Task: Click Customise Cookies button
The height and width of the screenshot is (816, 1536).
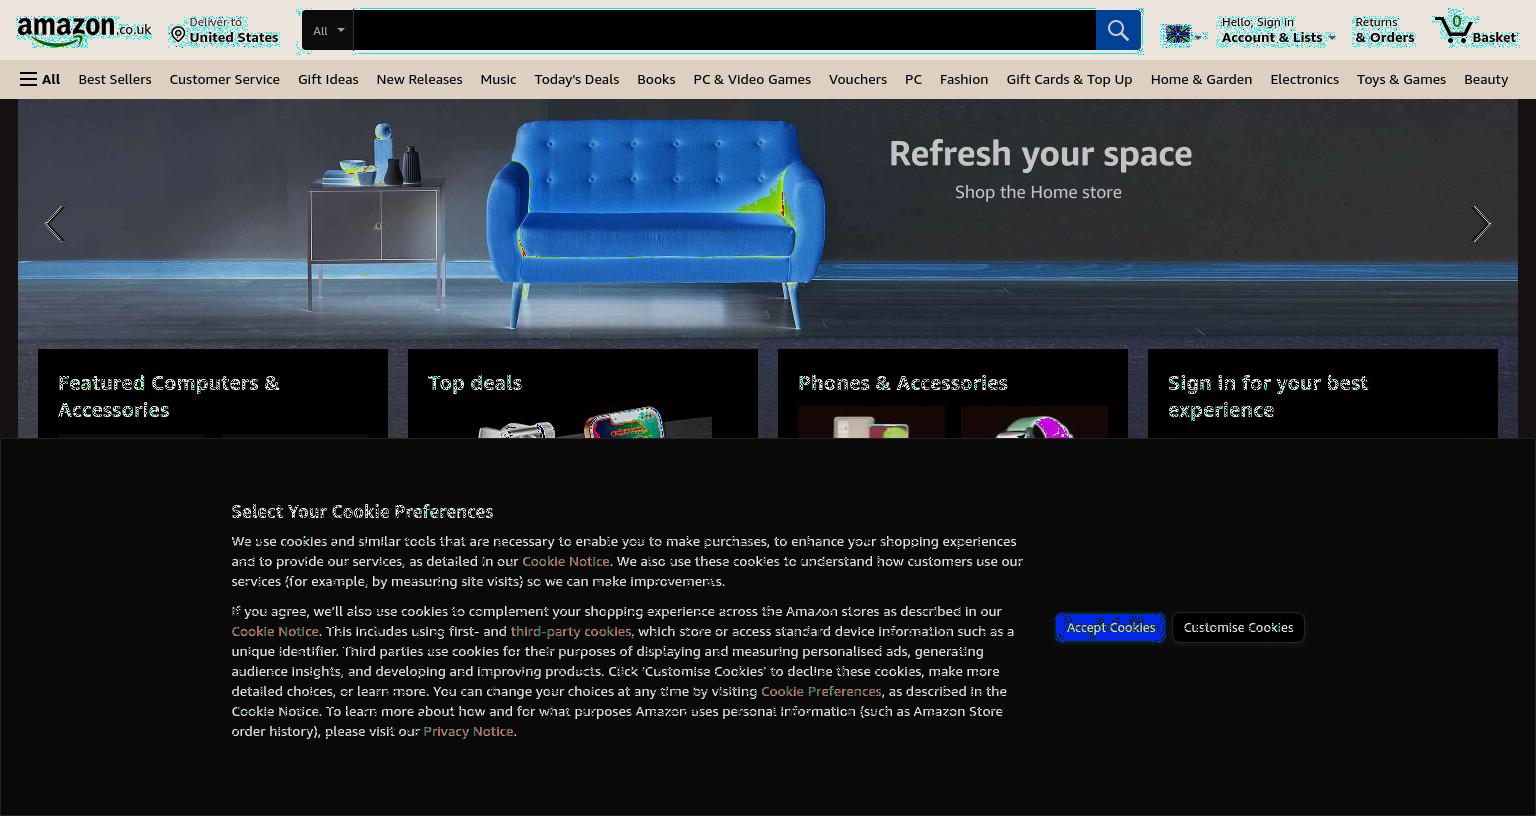Action: (x=1238, y=627)
